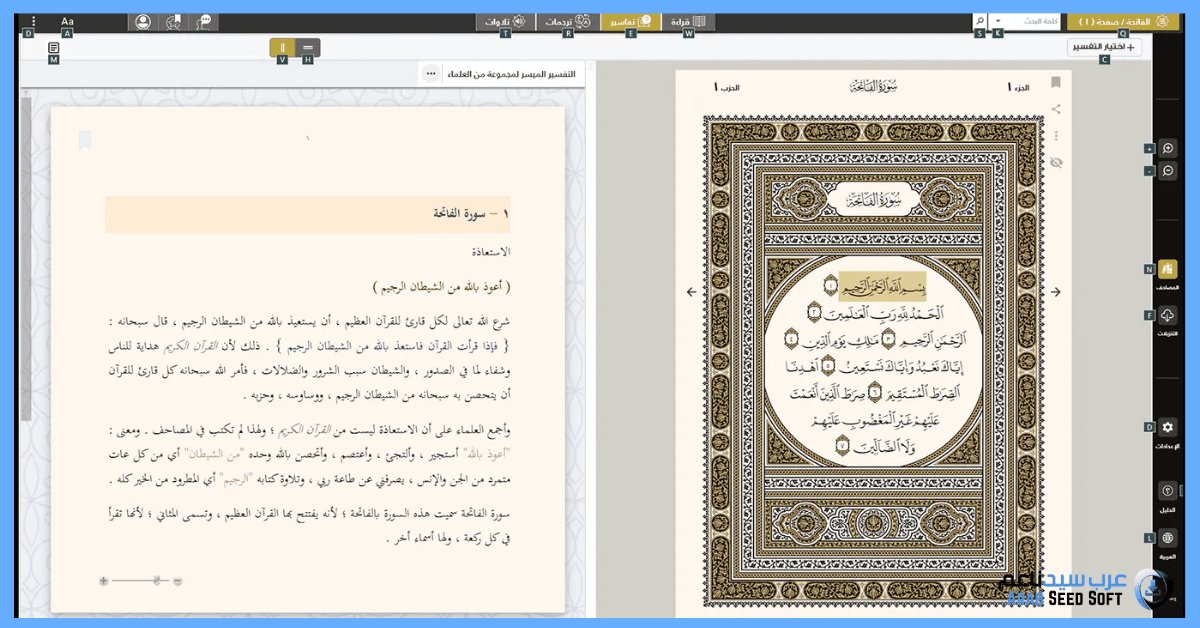Viewport: 1200px width, 628px height.
Task: Open the Mushafs (المصاحف) sidebar item
Action: click(1167, 274)
